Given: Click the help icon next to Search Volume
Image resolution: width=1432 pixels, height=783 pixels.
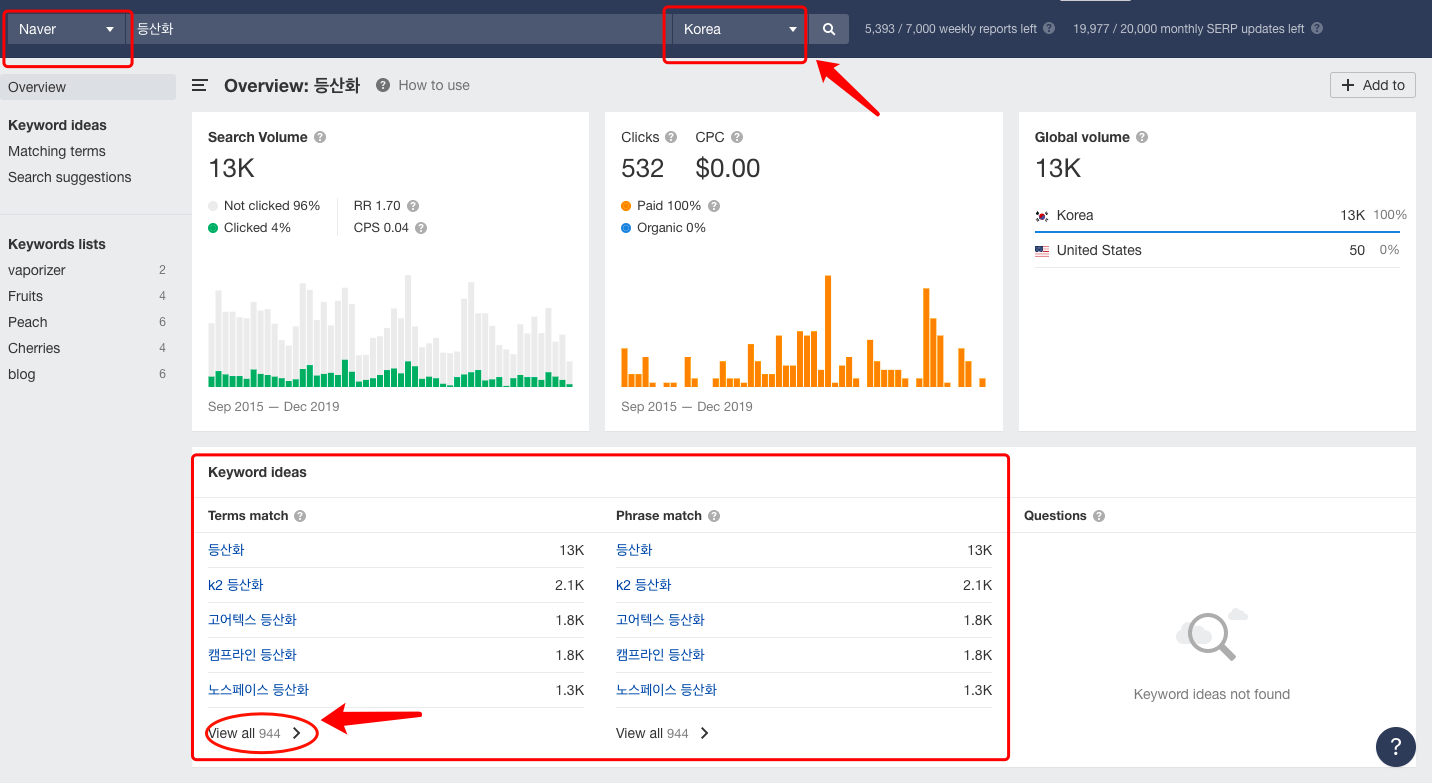Looking at the screenshot, I should [320, 138].
